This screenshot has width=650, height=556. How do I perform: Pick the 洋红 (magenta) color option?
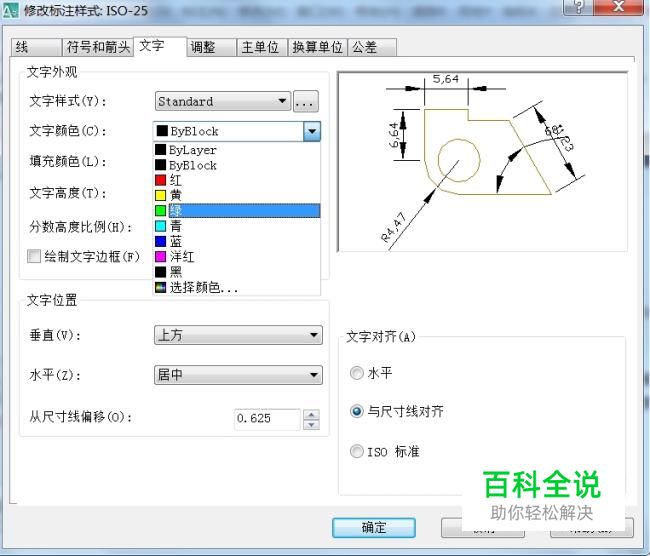click(x=237, y=257)
